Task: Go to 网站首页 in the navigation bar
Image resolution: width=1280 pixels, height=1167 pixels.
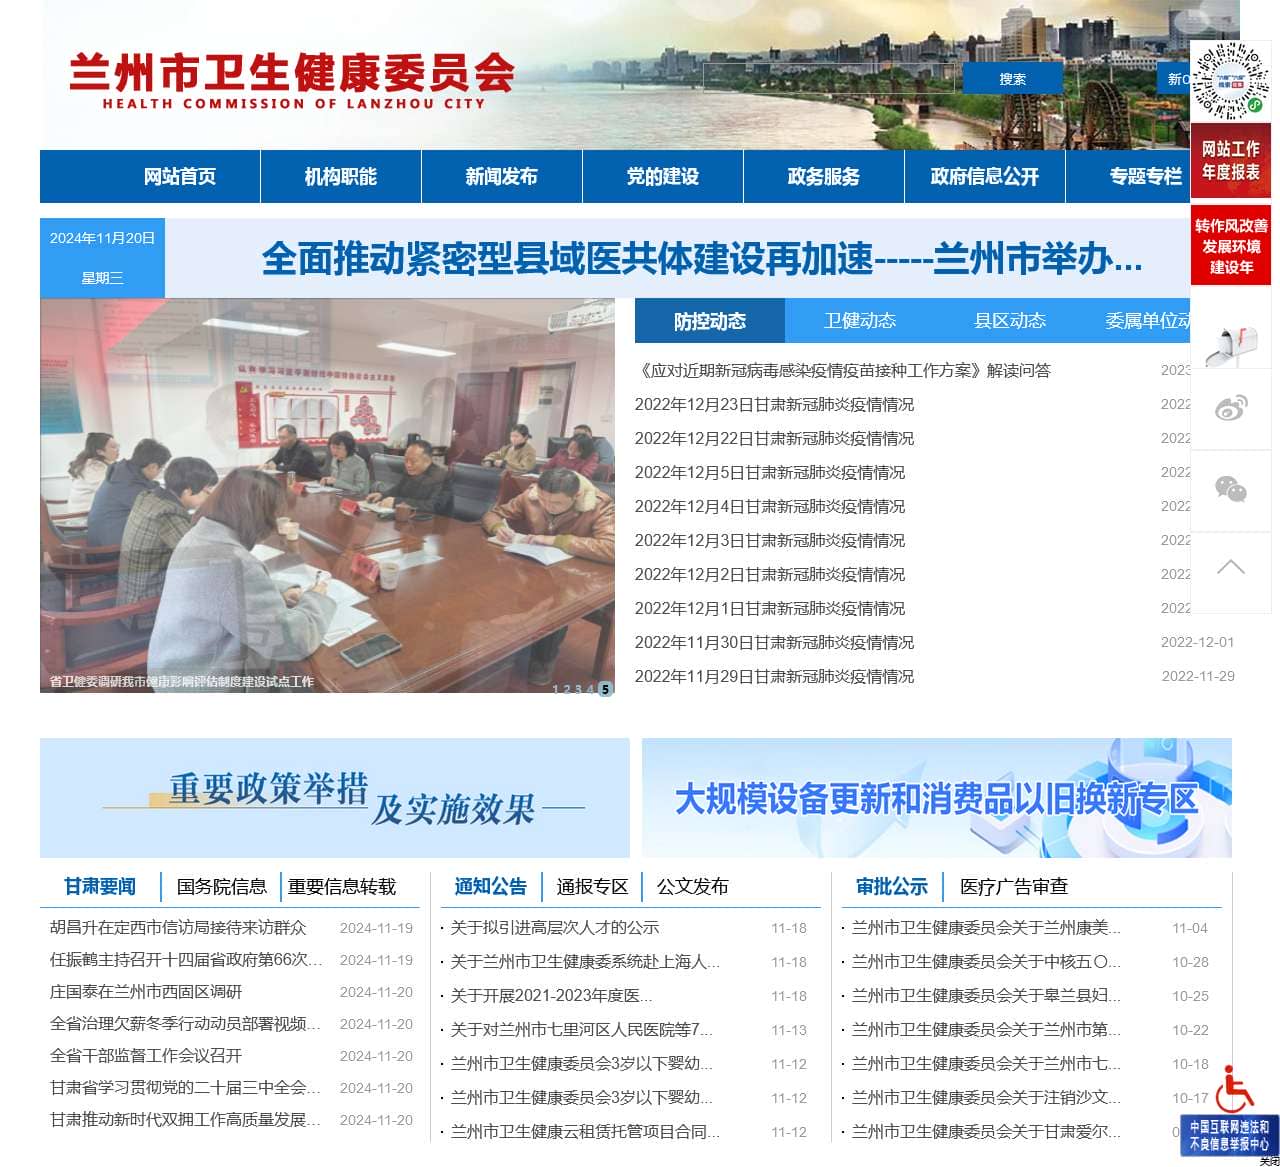Action: pos(180,177)
